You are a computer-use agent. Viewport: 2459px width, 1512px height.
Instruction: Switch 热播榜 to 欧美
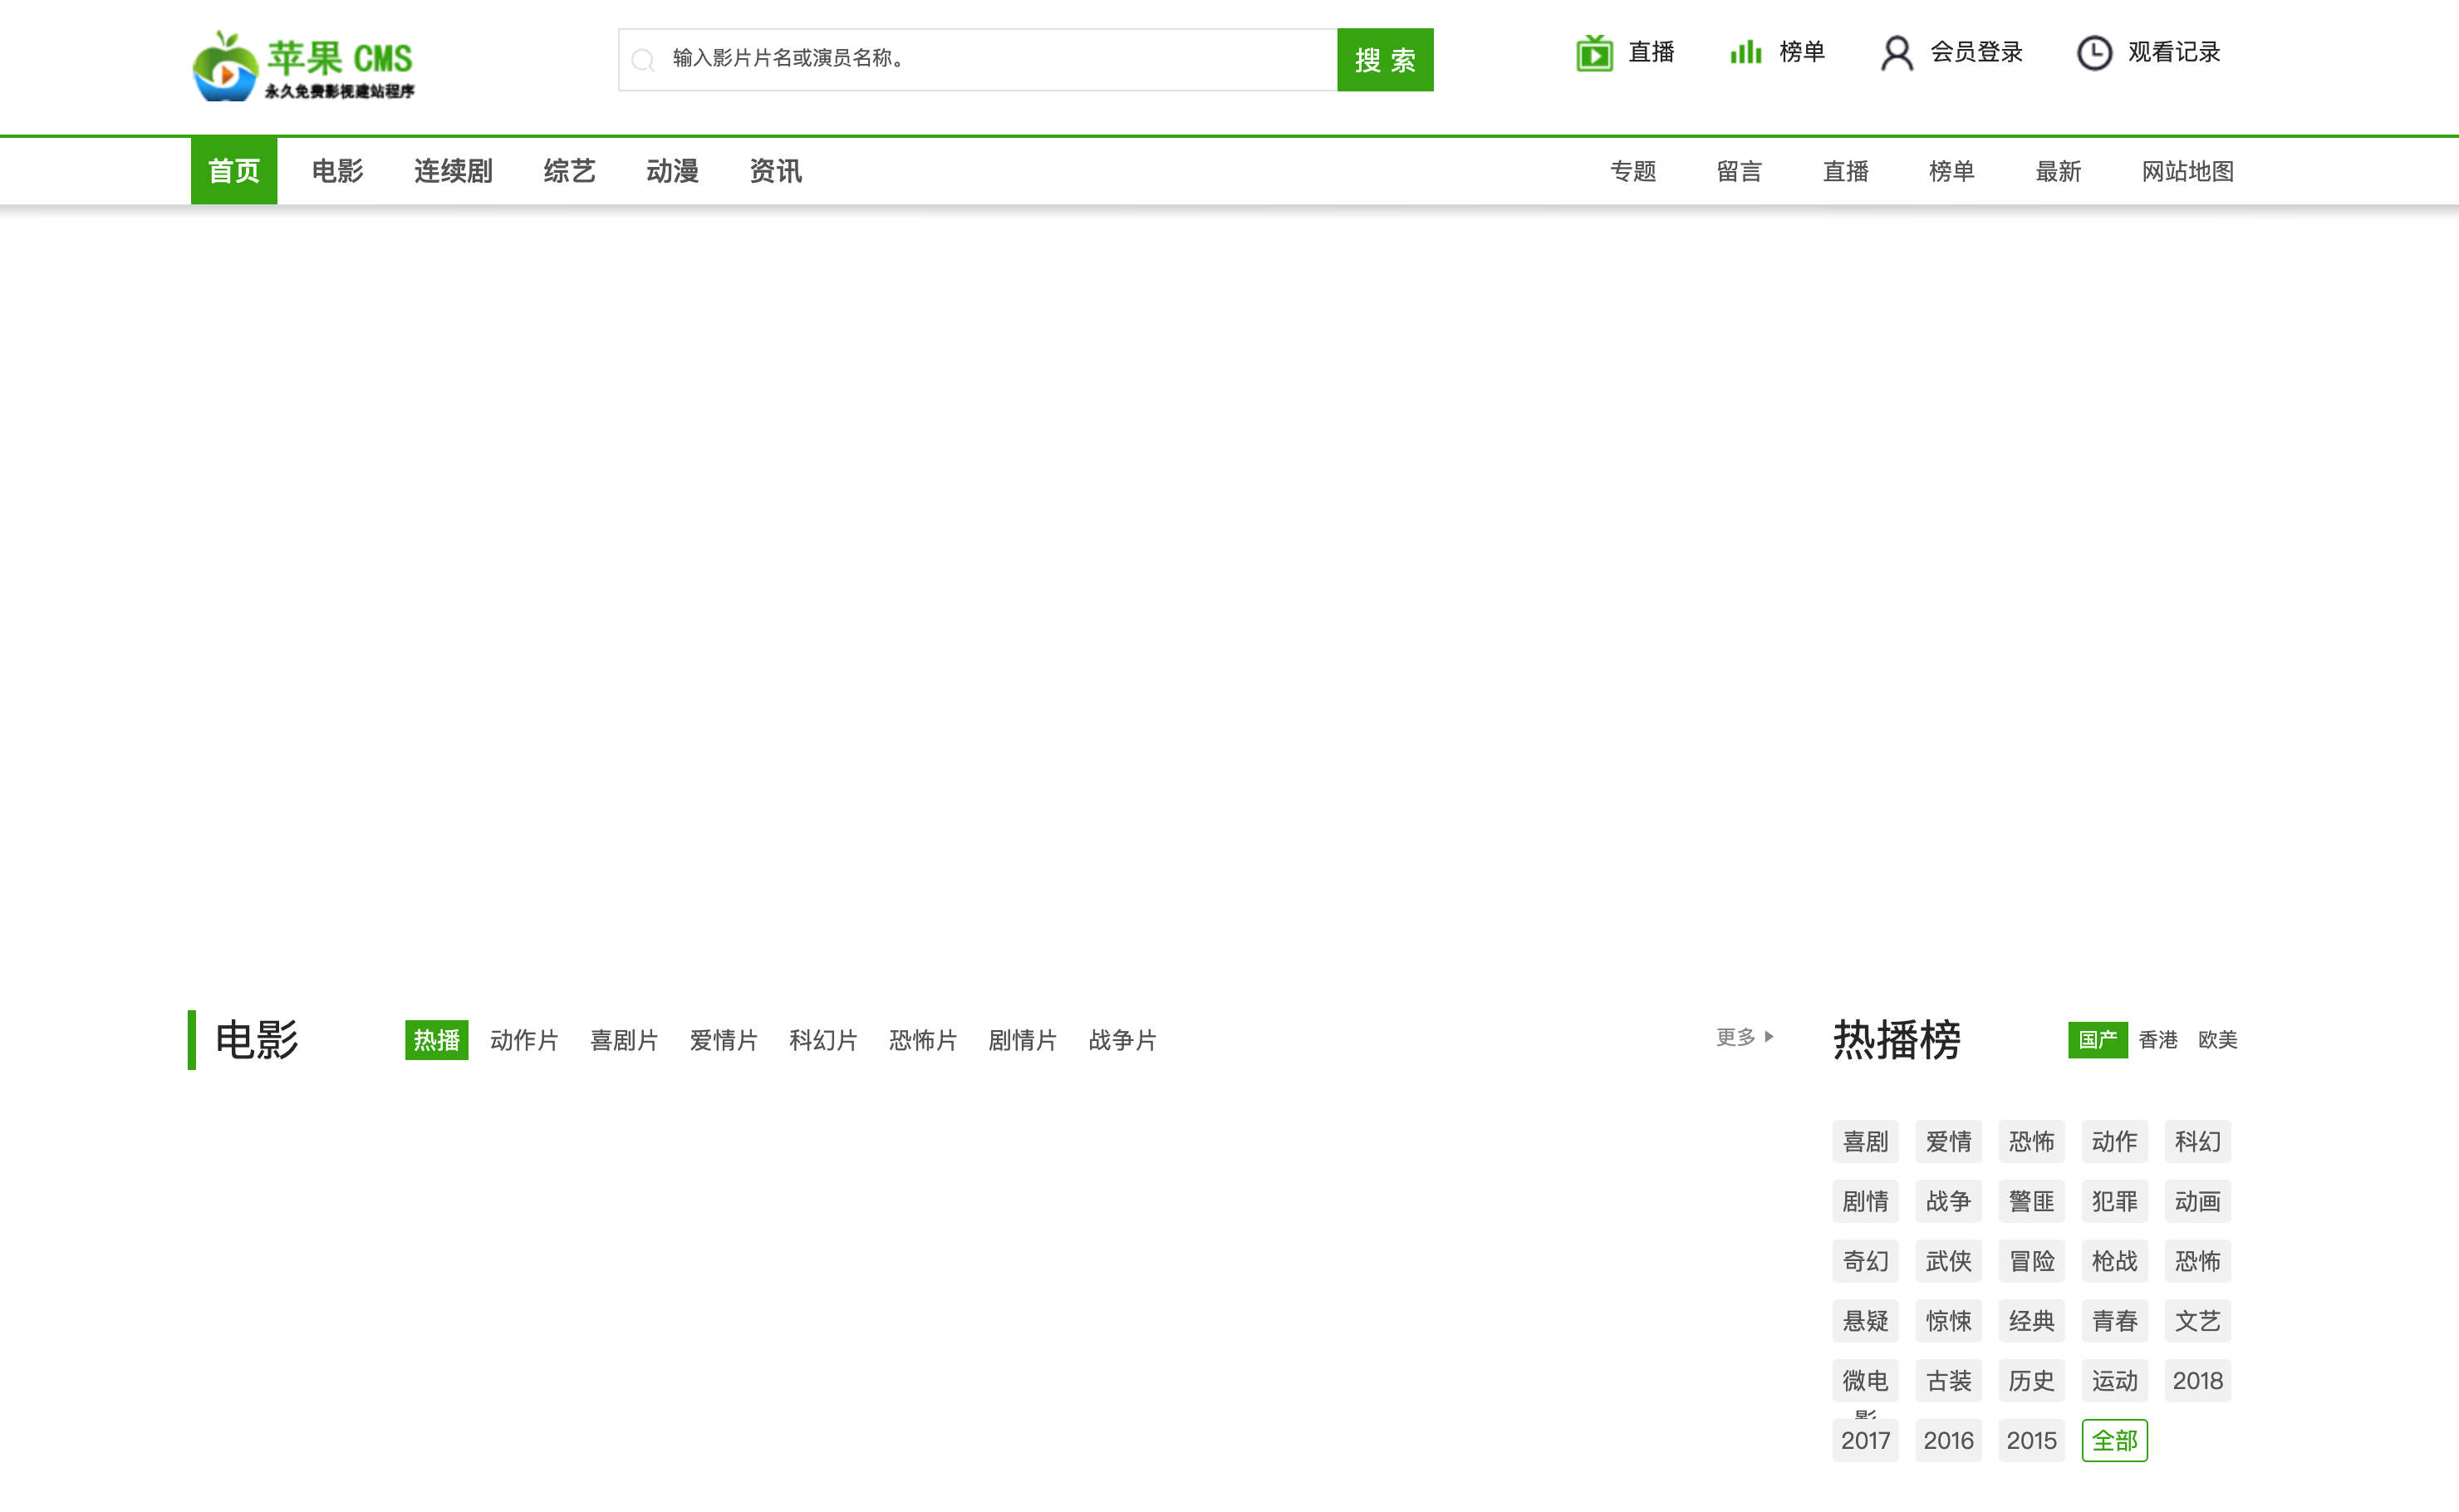tap(2217, 1040)
